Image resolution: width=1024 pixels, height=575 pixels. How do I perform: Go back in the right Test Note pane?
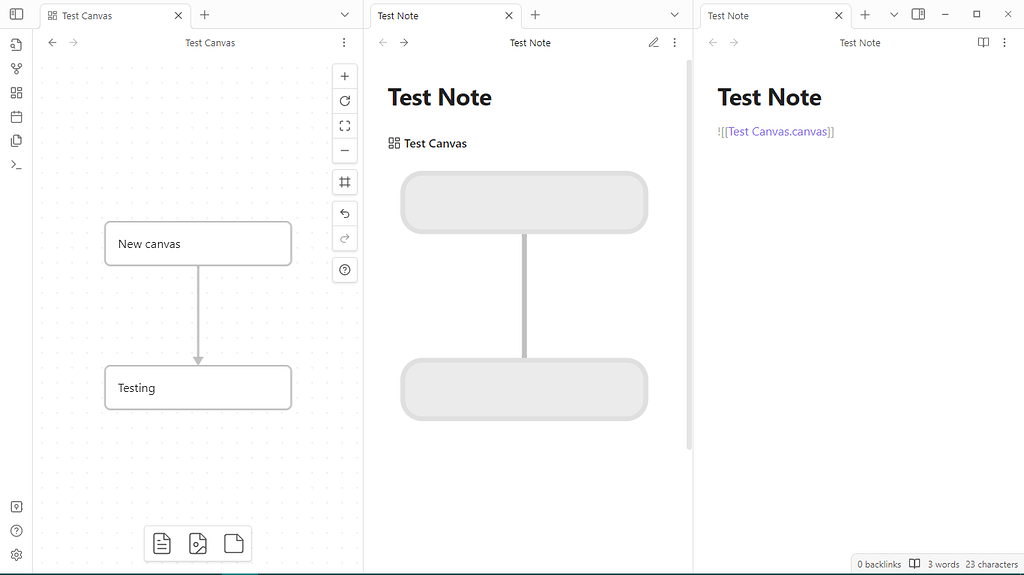[x=713, y=42]
